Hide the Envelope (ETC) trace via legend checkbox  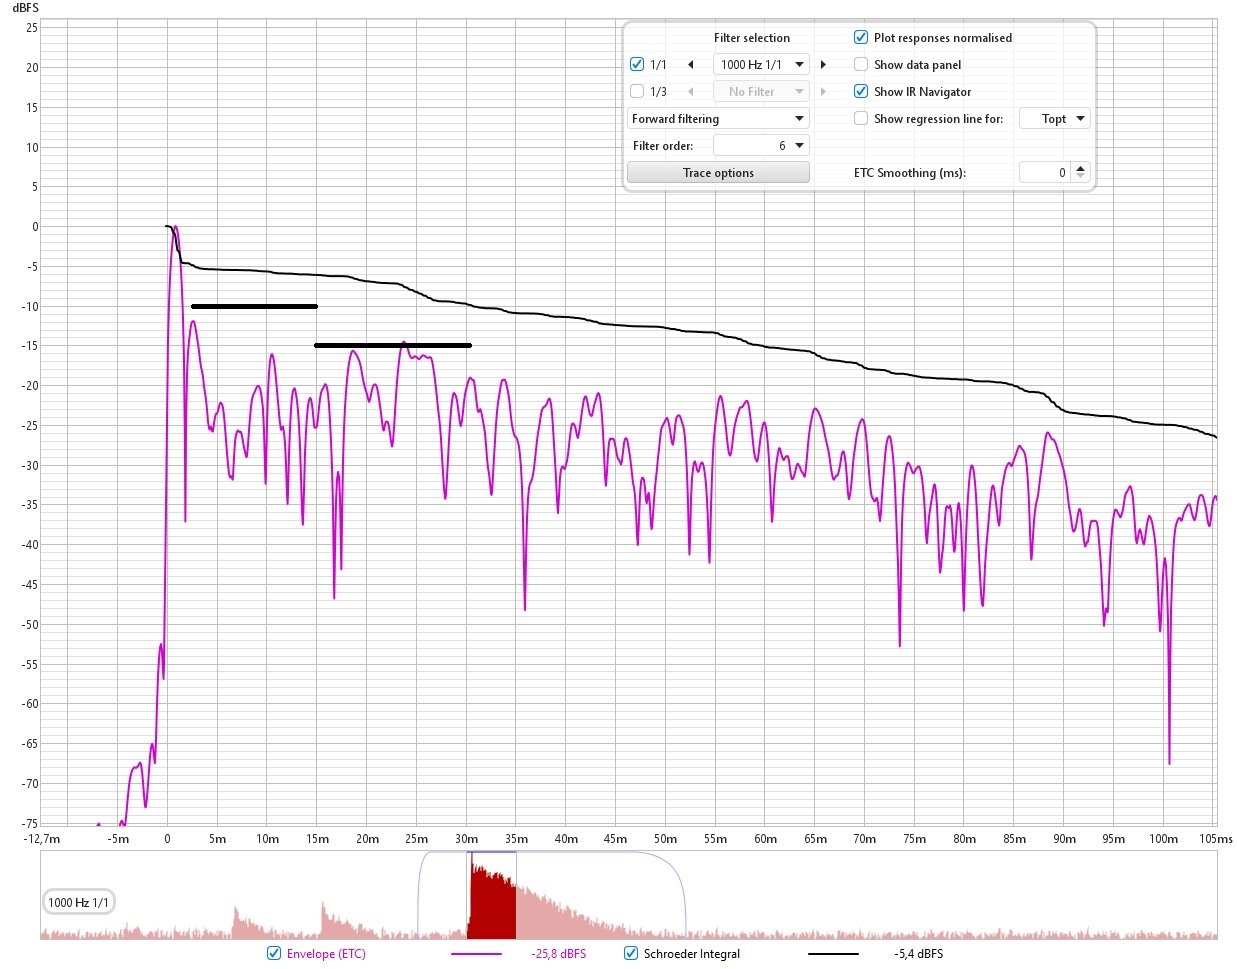(x=274, y=954)
